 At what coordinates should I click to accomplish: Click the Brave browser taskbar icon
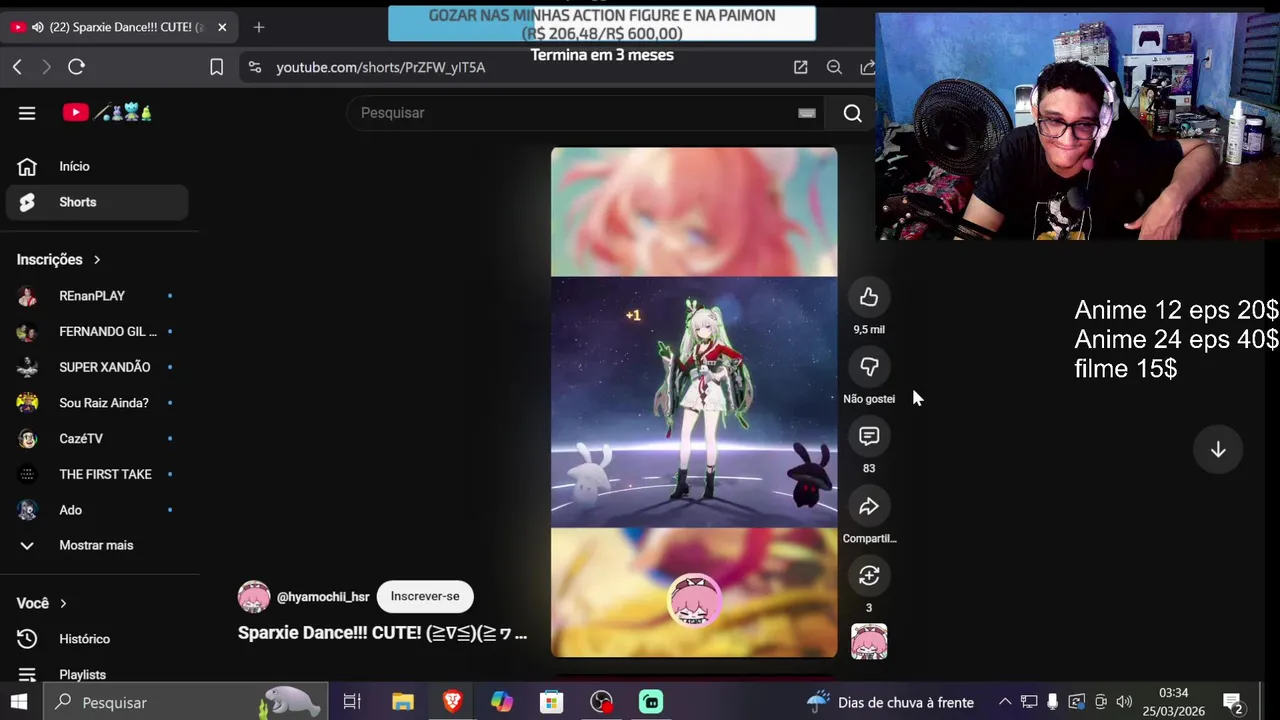(452, 702)
